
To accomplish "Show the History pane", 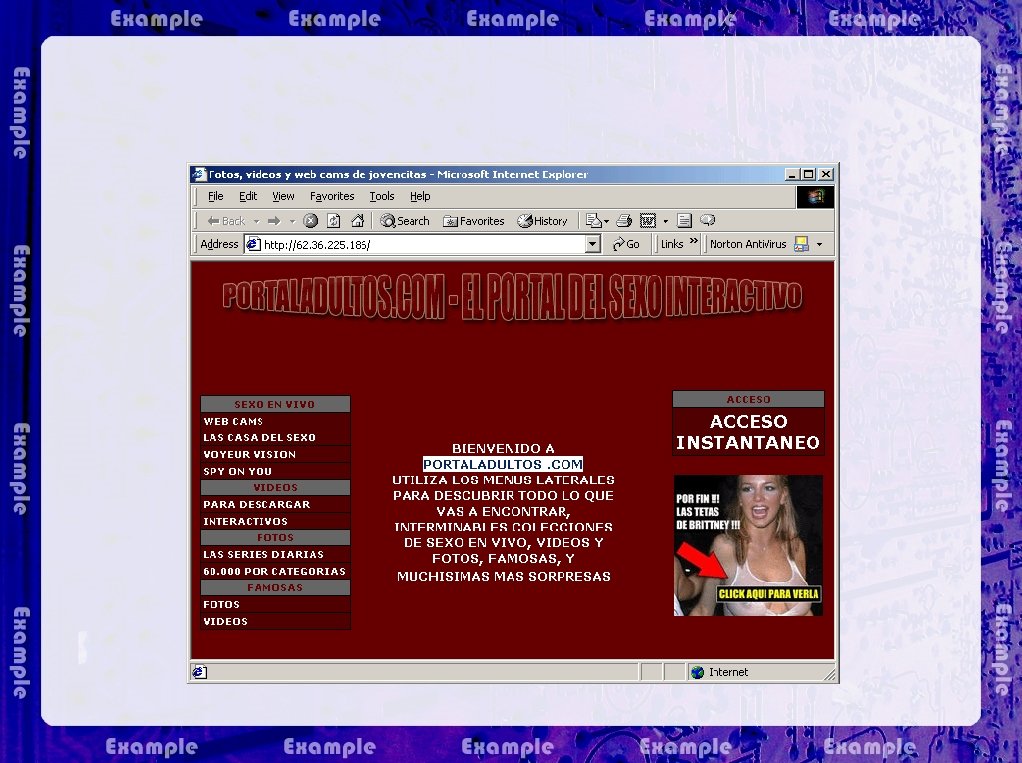I will pyautogui.click(x=542, y=221).
